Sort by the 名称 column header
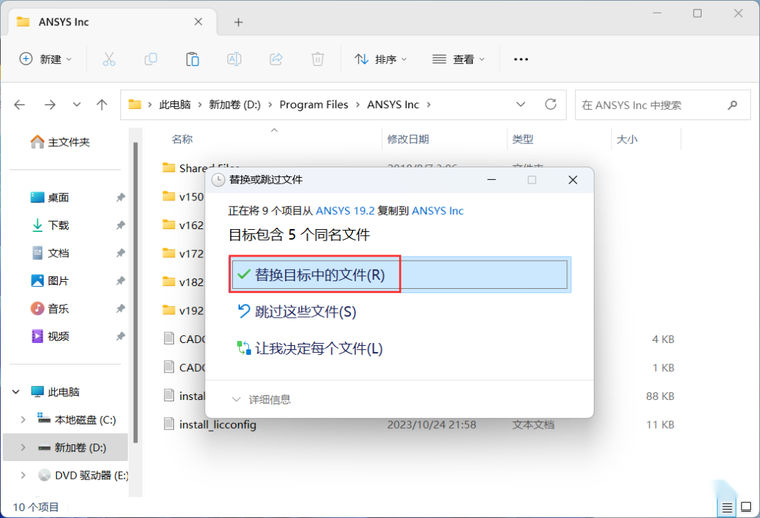Screen dimensions: 760x518 182,140
